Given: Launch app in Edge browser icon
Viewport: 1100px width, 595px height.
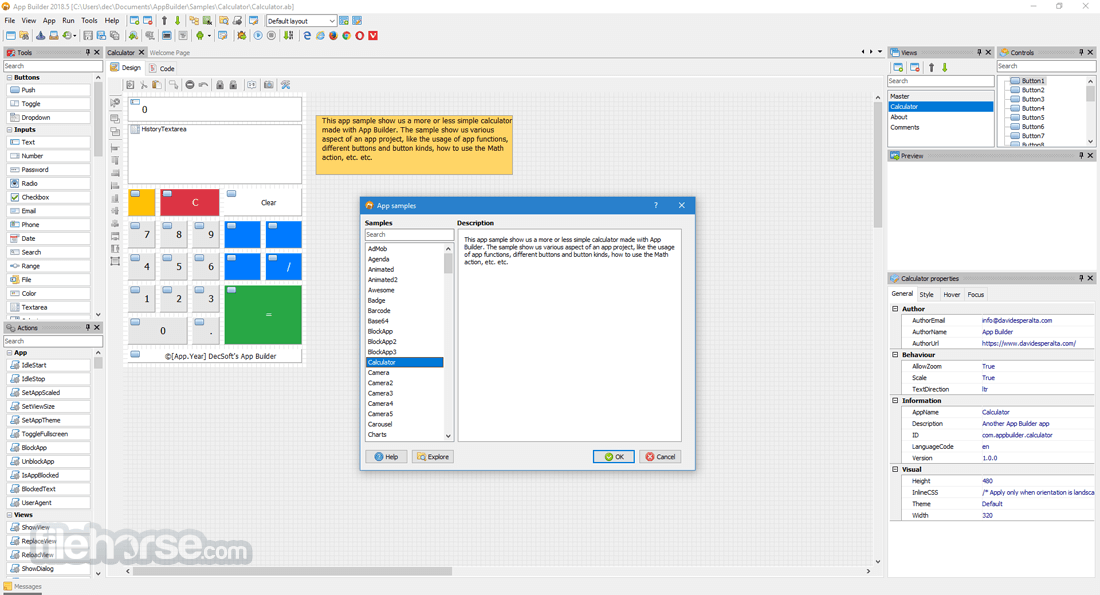Looking at the screenshot, I should coord(307,35).
